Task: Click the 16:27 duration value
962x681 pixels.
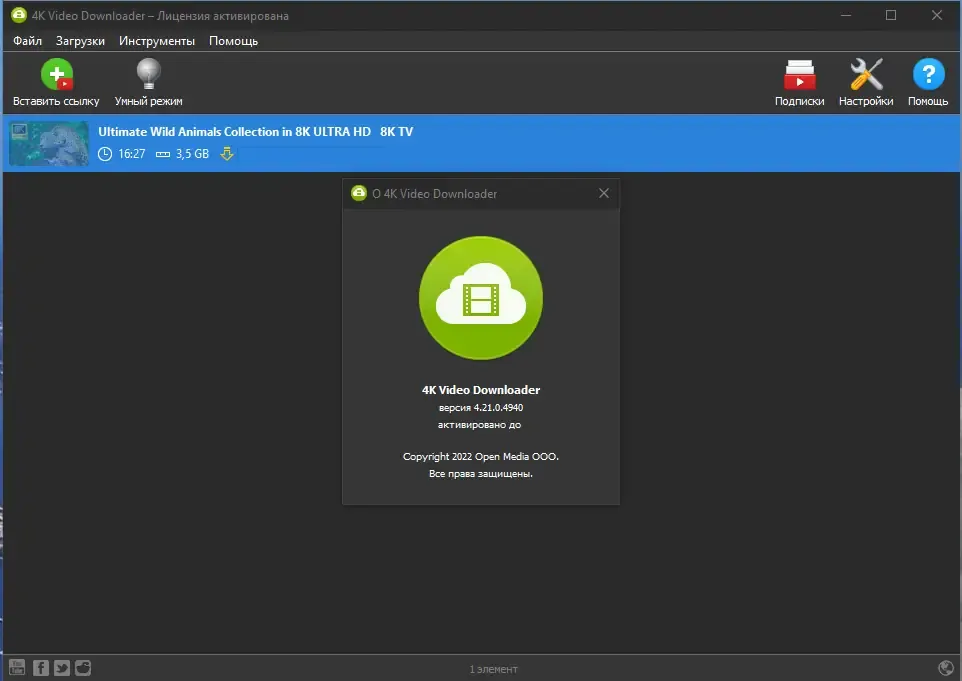Action: click(x=132, y=154)
